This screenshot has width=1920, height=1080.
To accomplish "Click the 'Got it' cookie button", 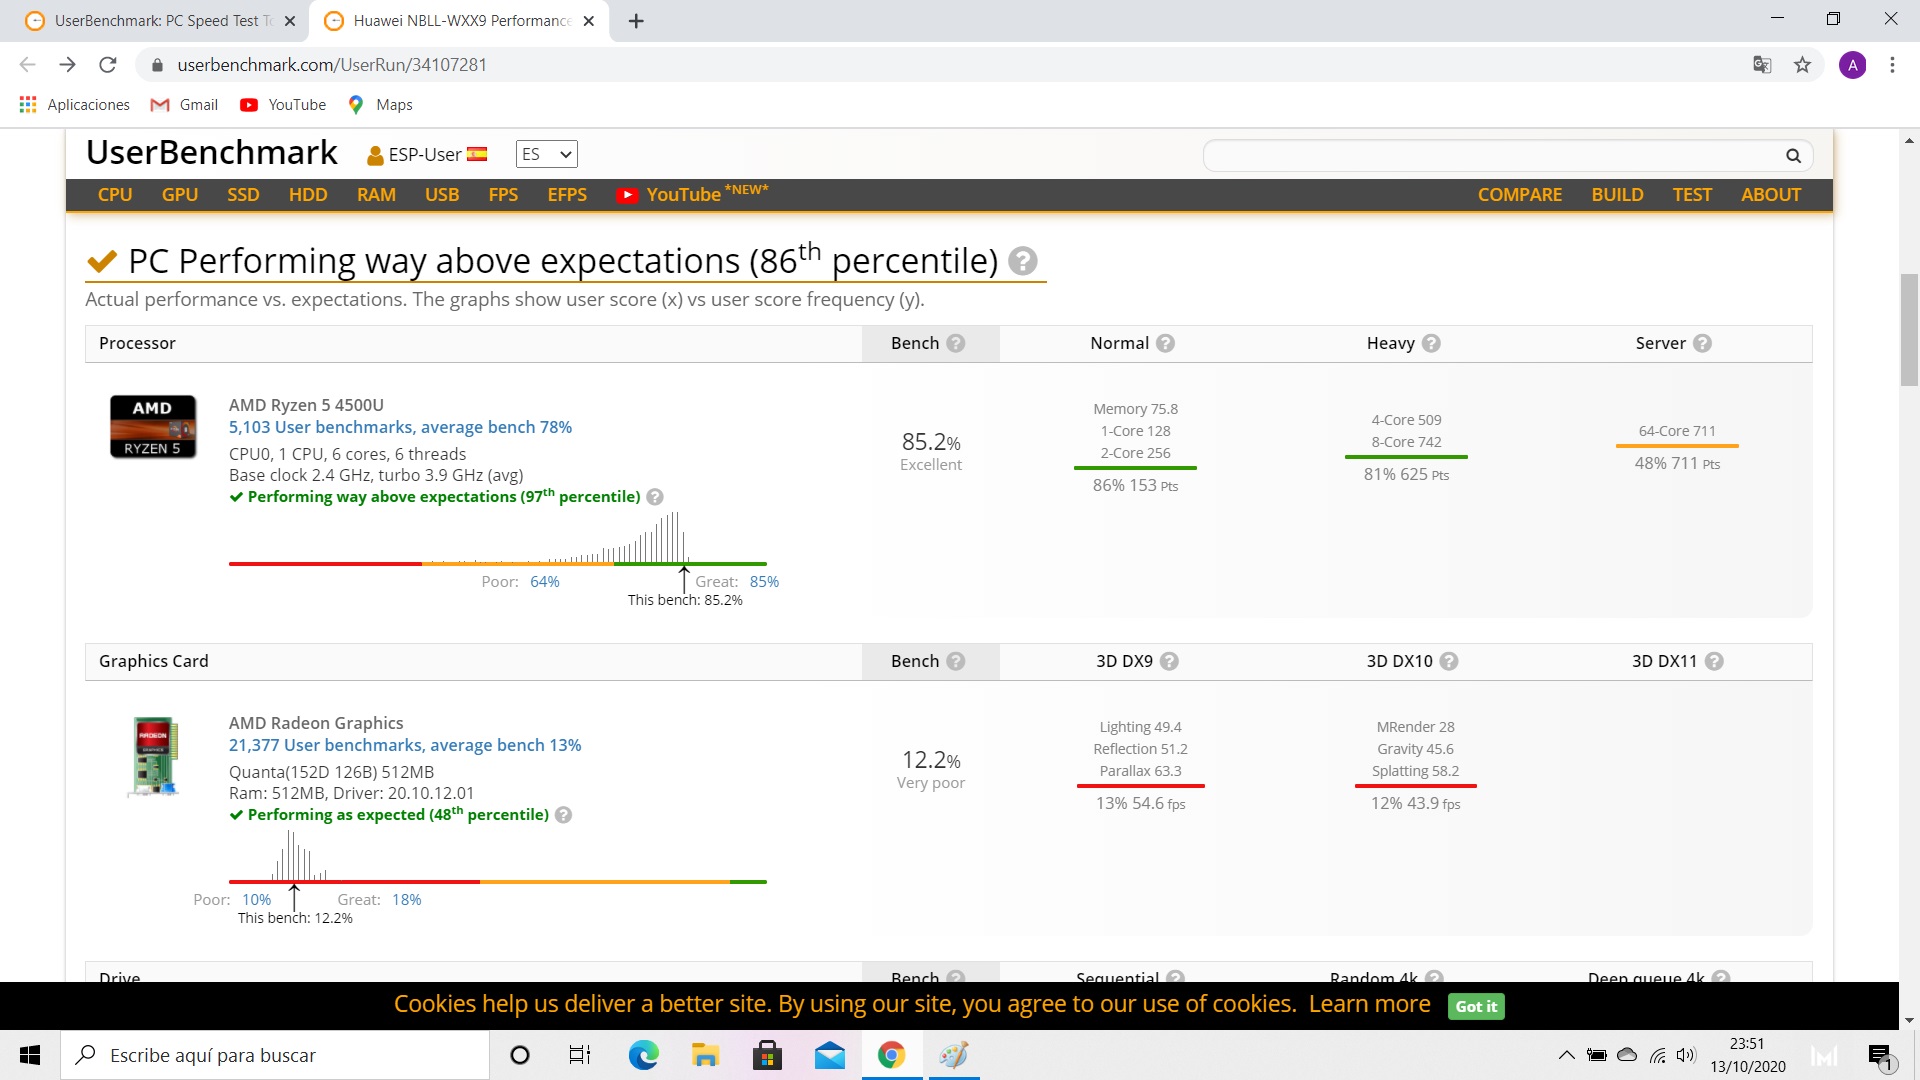I will (x=1475, y=1006).
